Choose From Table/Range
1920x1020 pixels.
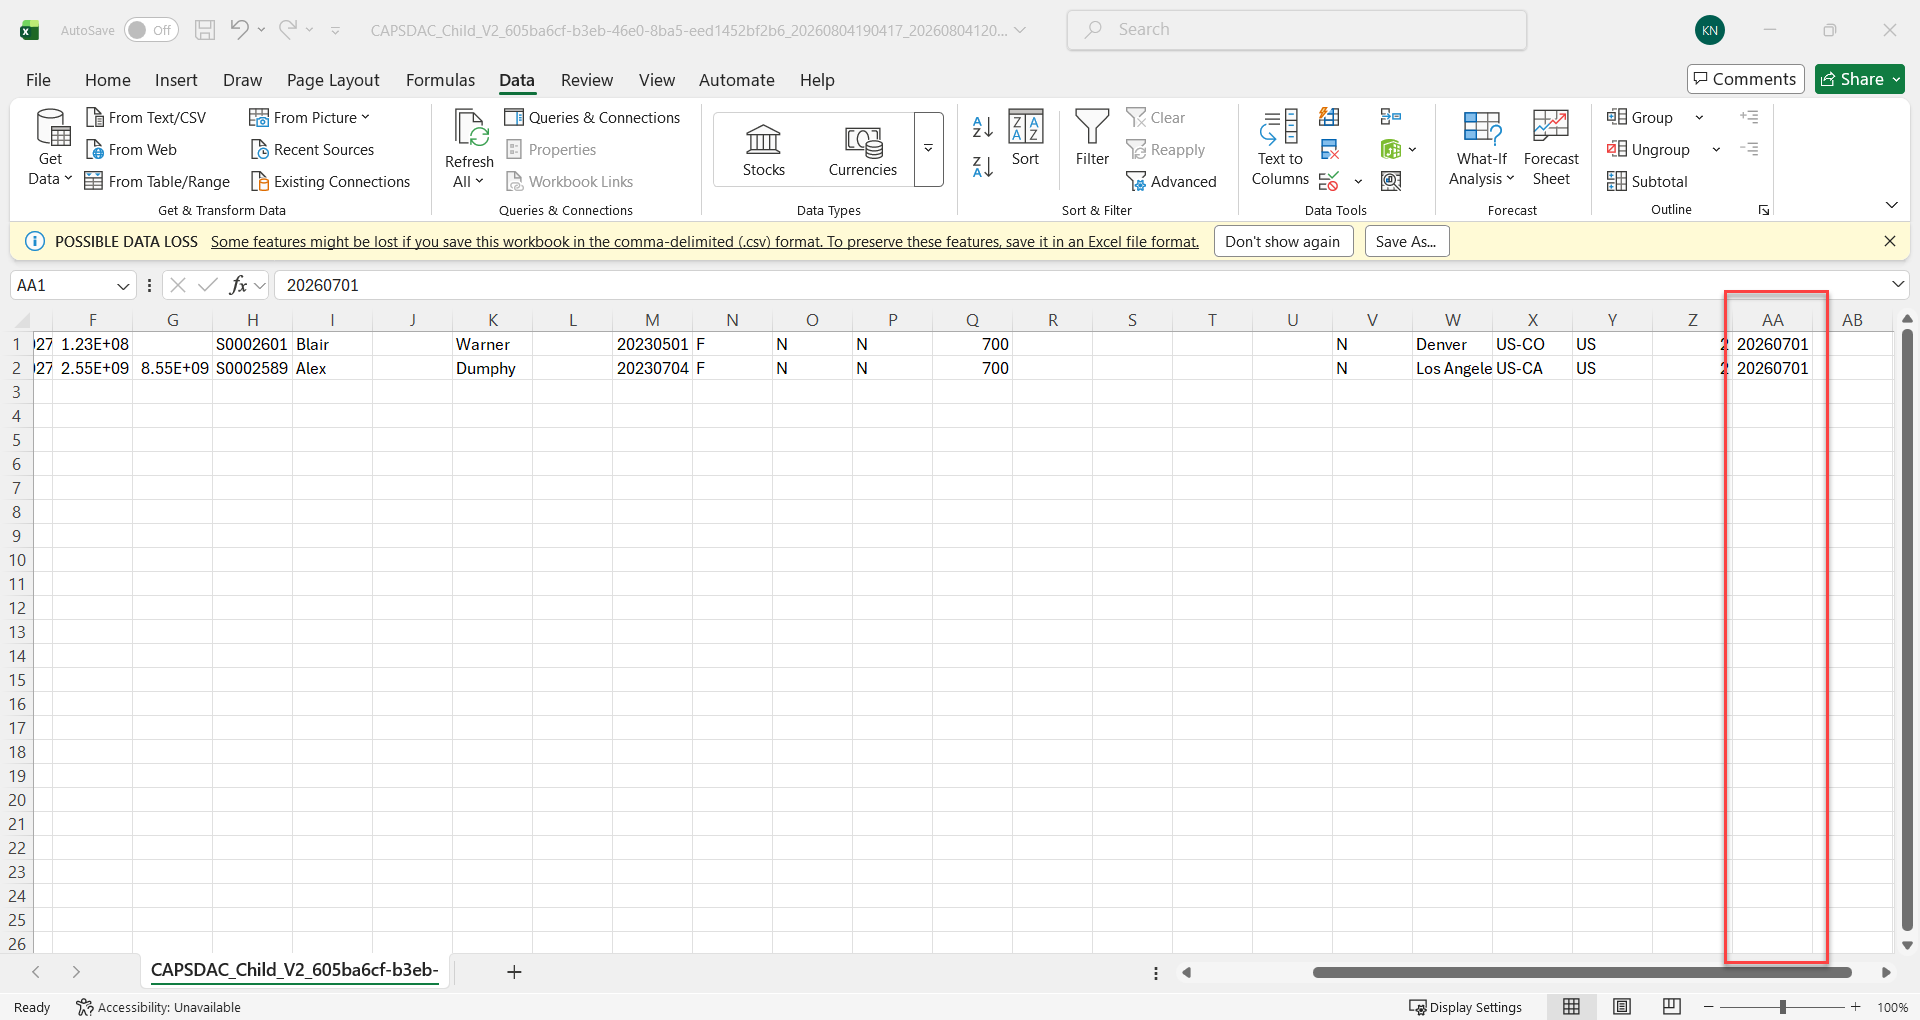157,182
